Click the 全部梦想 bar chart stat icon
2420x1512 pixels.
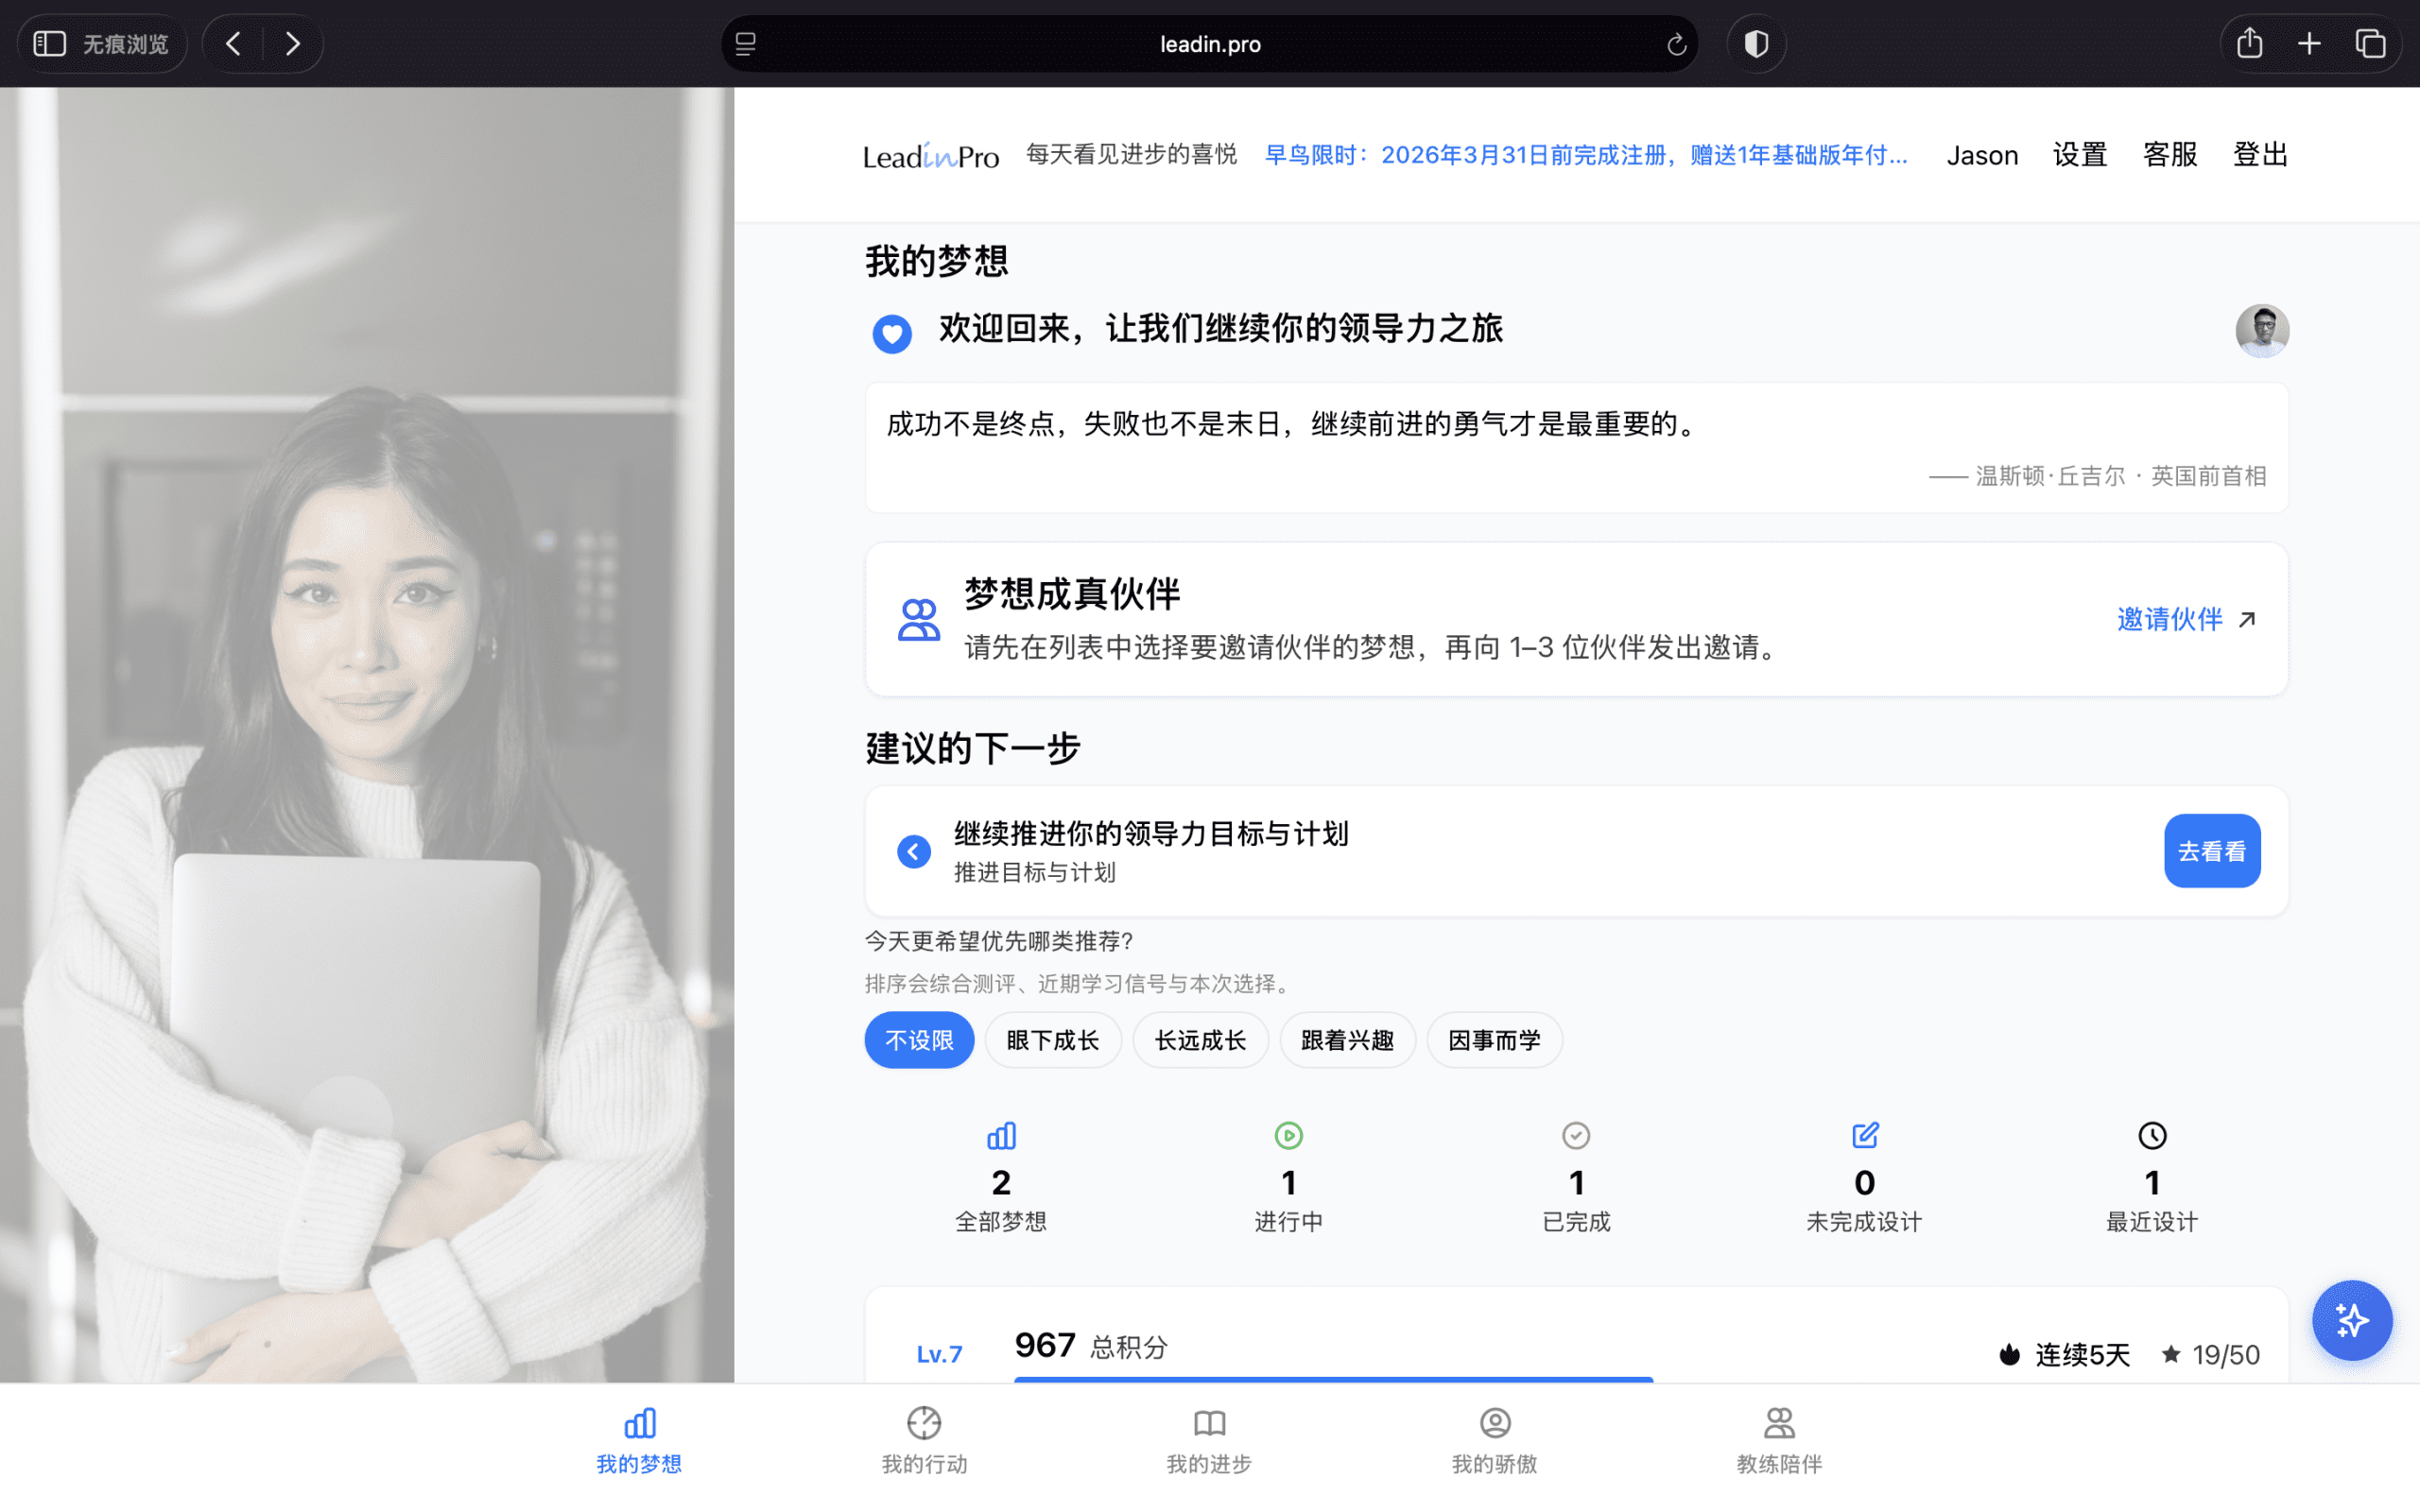click(x=1001, y=1136)
